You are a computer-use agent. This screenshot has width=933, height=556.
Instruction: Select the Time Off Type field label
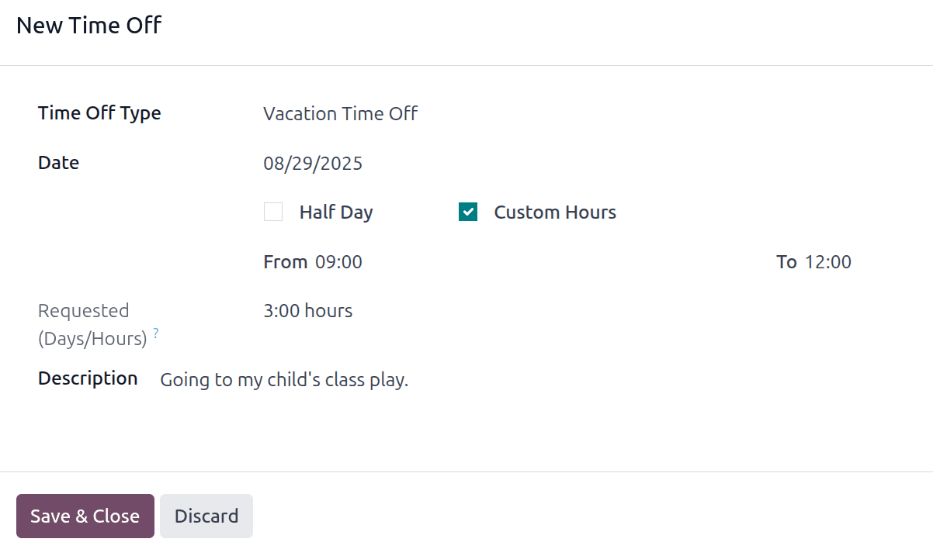point(99,113)
